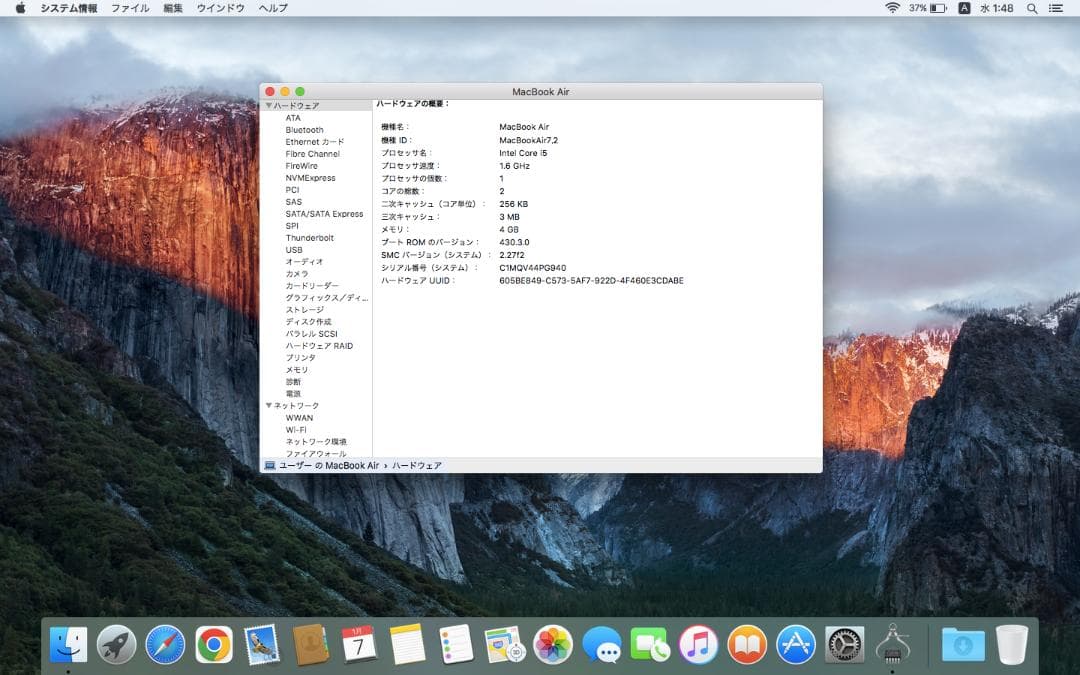Select Bluetooth in the sidebar

[x=305, y=129]
